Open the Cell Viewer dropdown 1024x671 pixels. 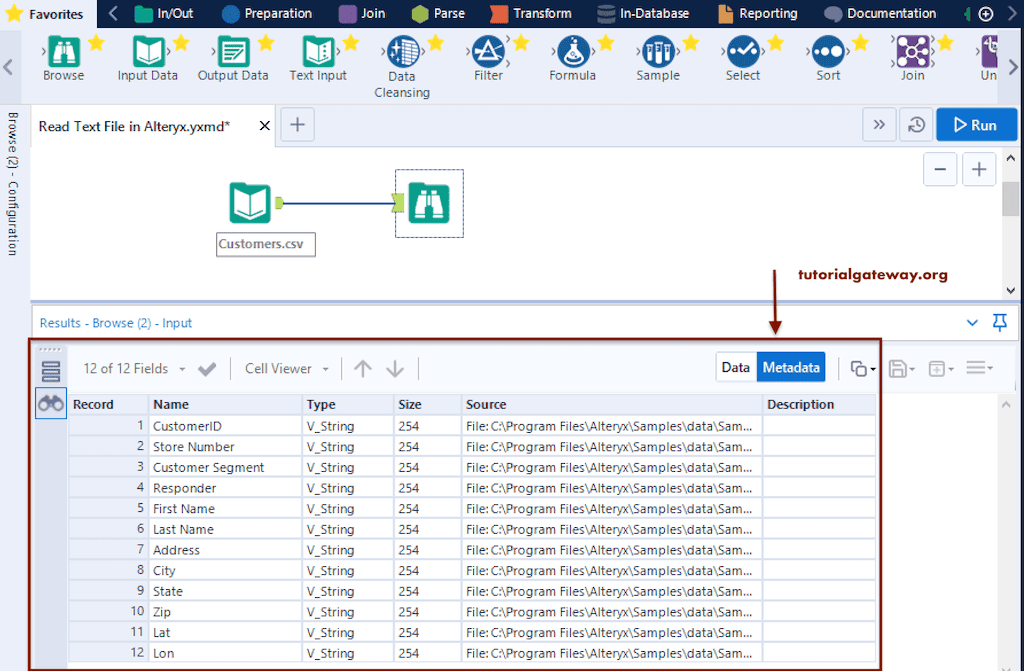286,368
